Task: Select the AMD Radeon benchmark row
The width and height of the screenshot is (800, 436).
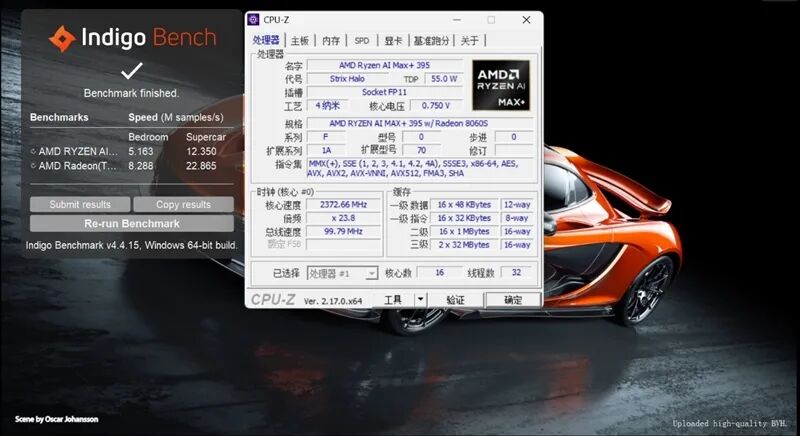Action: pos(132,166)
